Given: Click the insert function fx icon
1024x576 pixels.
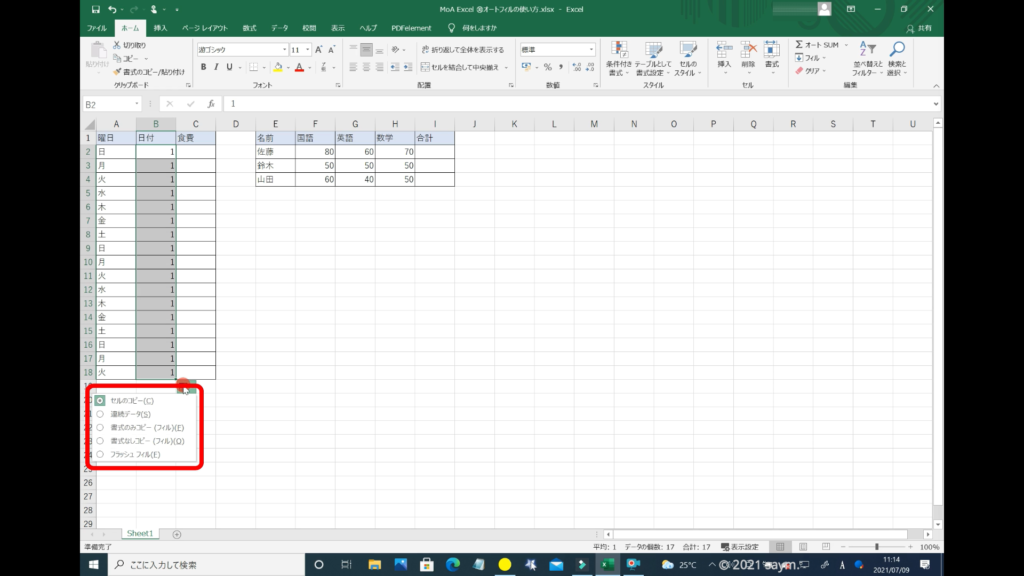Looking at the screenshot, I should pyautogui.click(x=211, y=104).
